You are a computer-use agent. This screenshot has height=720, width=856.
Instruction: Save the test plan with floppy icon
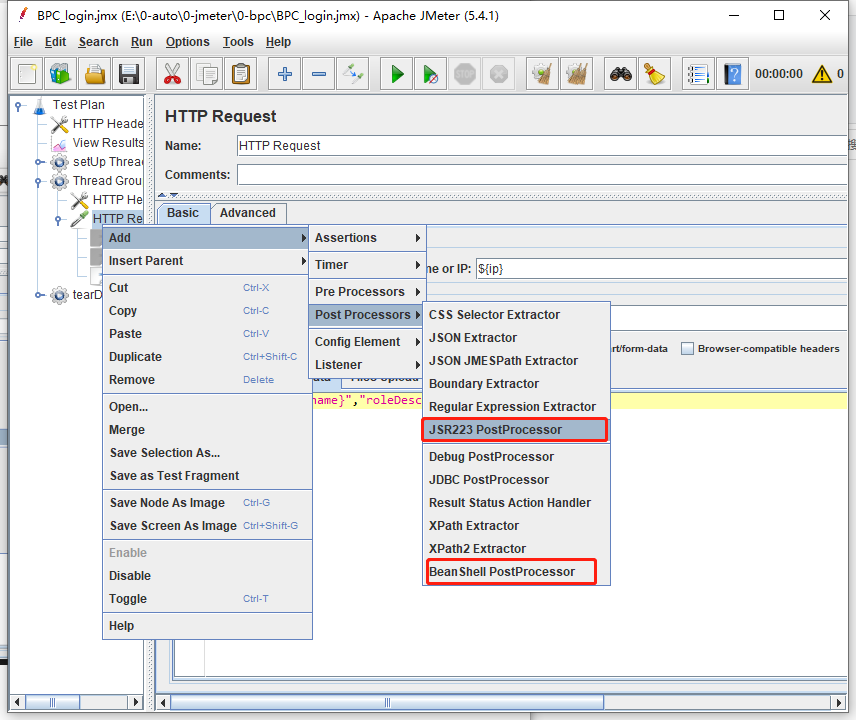[x=129, y=74]
